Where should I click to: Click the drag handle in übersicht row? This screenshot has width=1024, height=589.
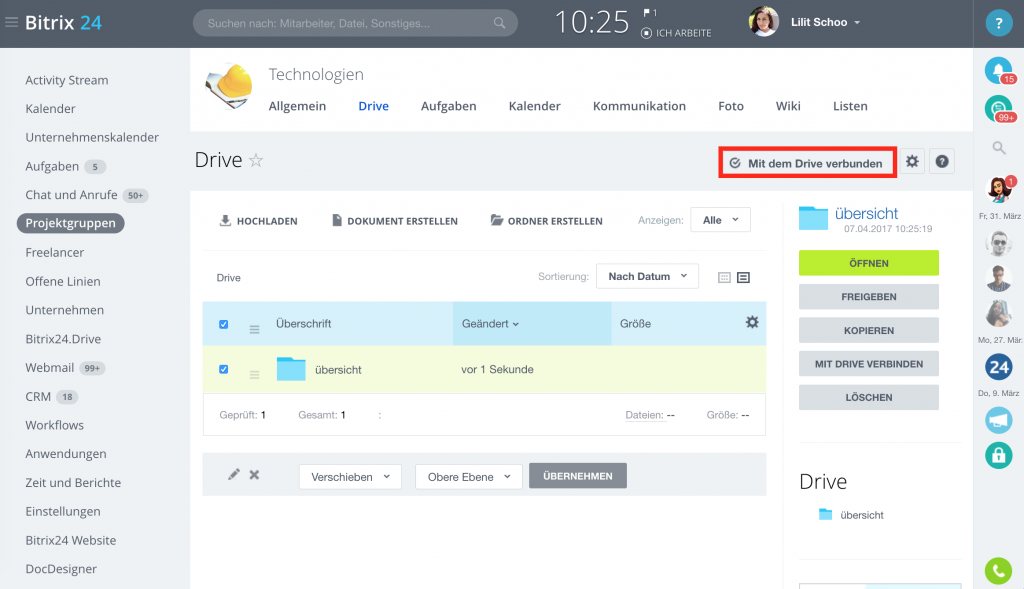click(255, 375)
